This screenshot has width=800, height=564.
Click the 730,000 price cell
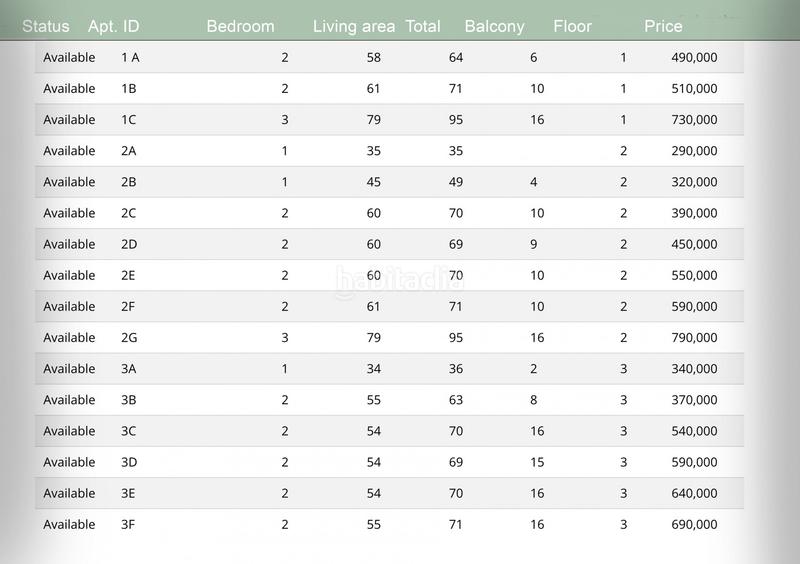pyautogui.click(x=694, y=120)
